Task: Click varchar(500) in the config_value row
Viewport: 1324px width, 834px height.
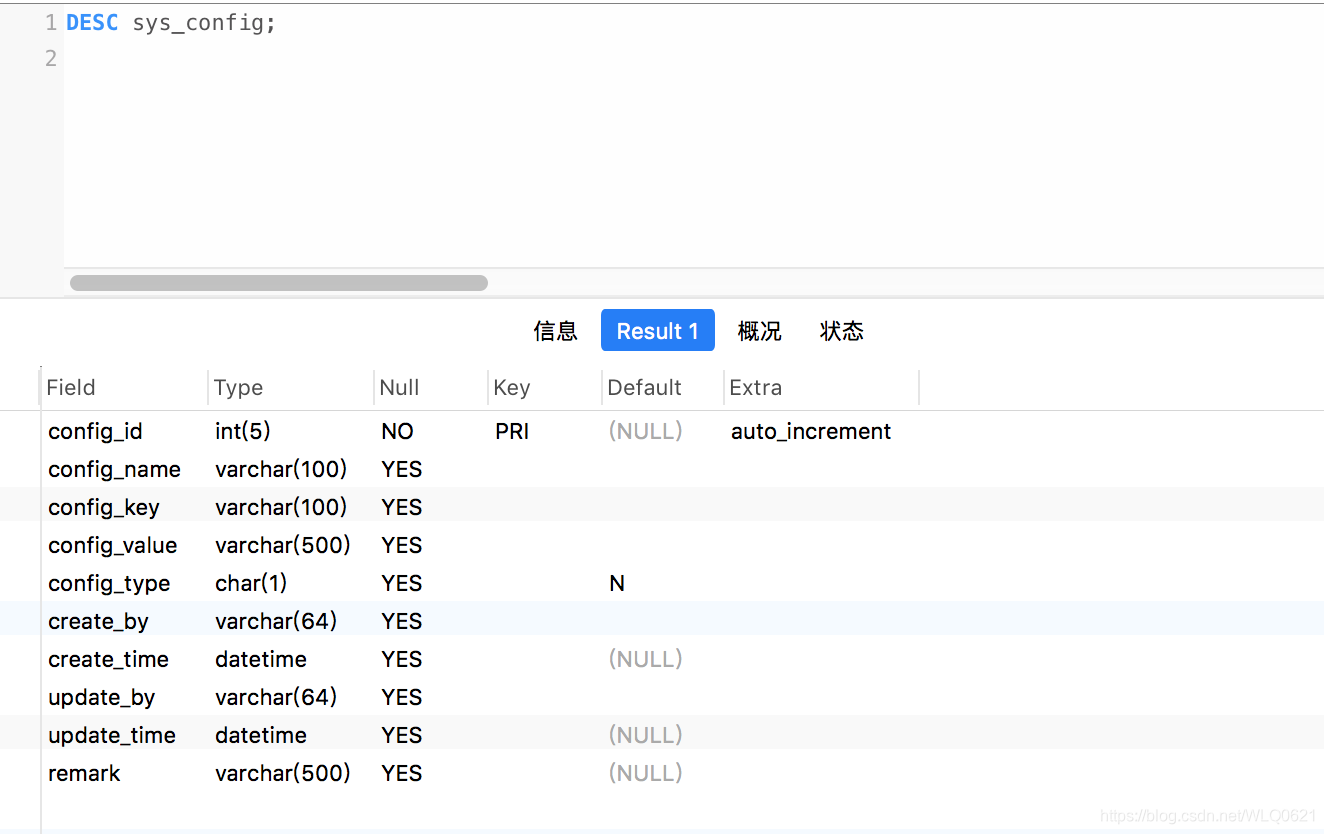Action: tap(283, 545)
